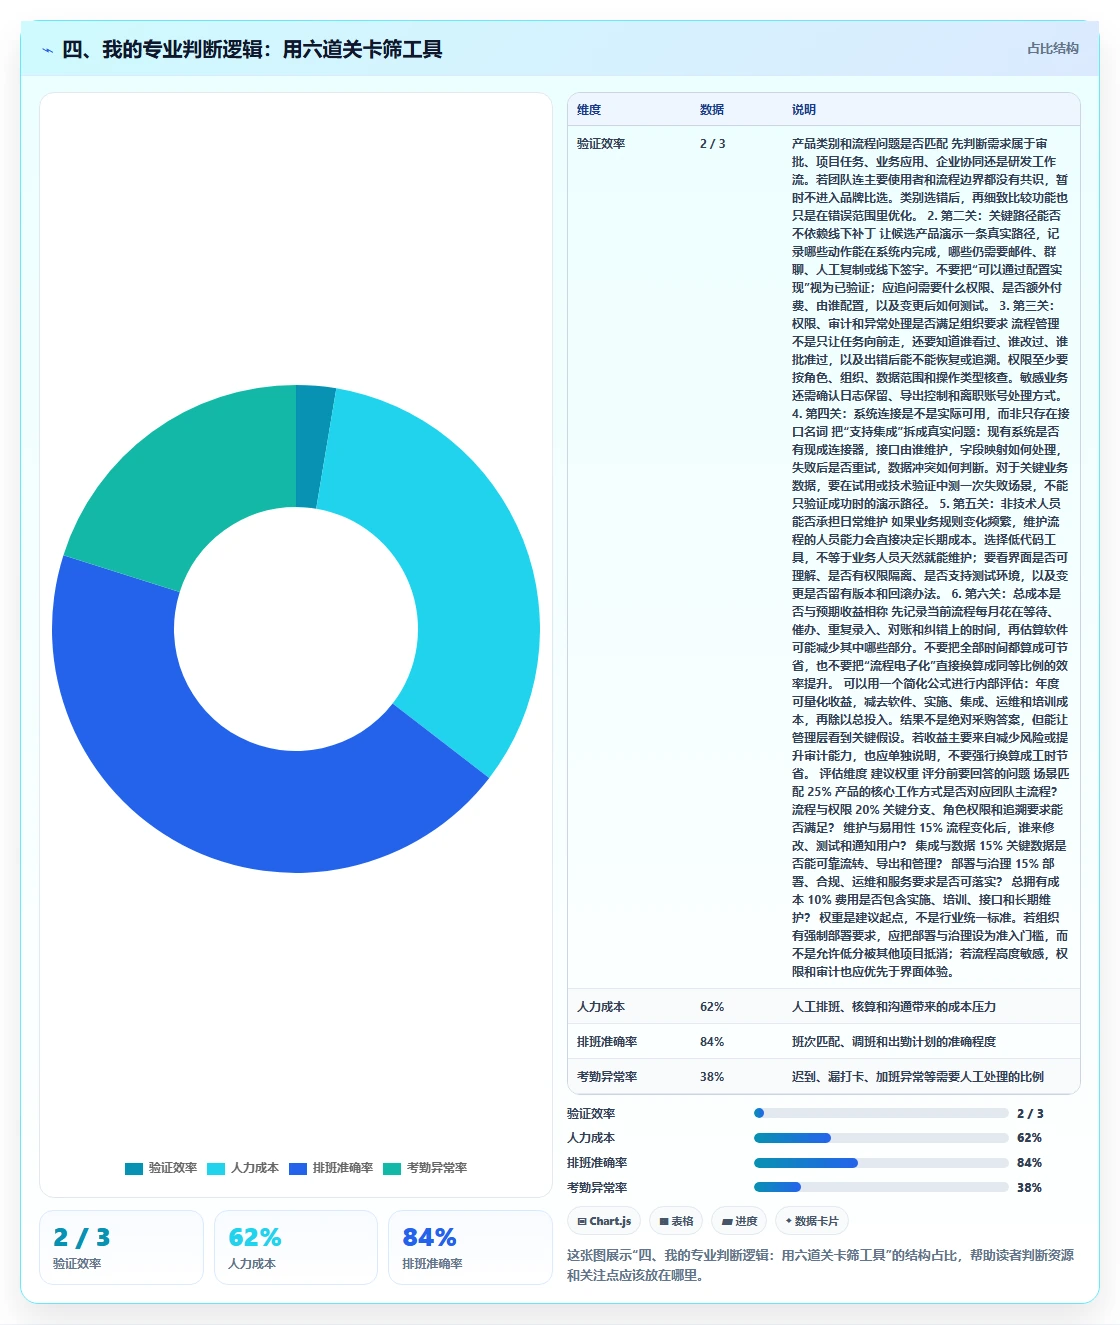This screenshot has width=1120, height=1325.
Task: Open the 62% 人力成本 stat card
Action: click(x=296, y=1248)
